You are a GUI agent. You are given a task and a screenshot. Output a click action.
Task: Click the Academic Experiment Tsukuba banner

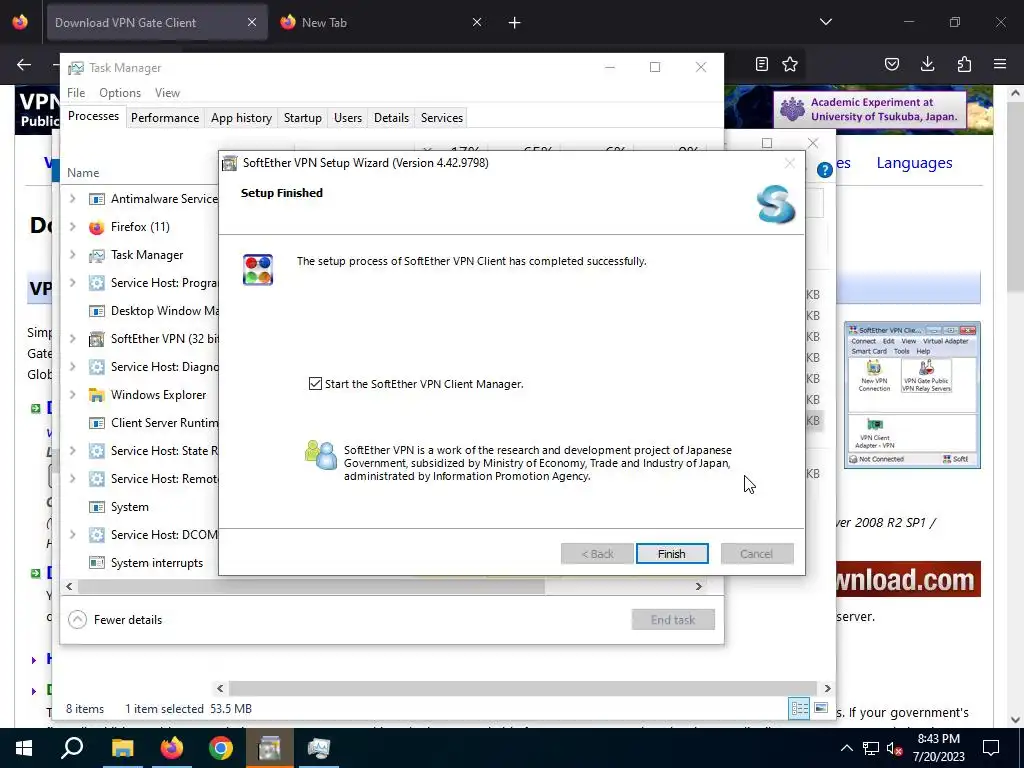[x=870, y=109]
